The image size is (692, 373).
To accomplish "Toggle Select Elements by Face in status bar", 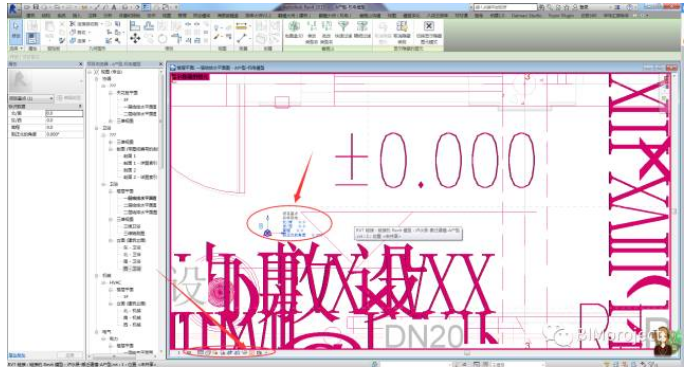I will (634, 365).
